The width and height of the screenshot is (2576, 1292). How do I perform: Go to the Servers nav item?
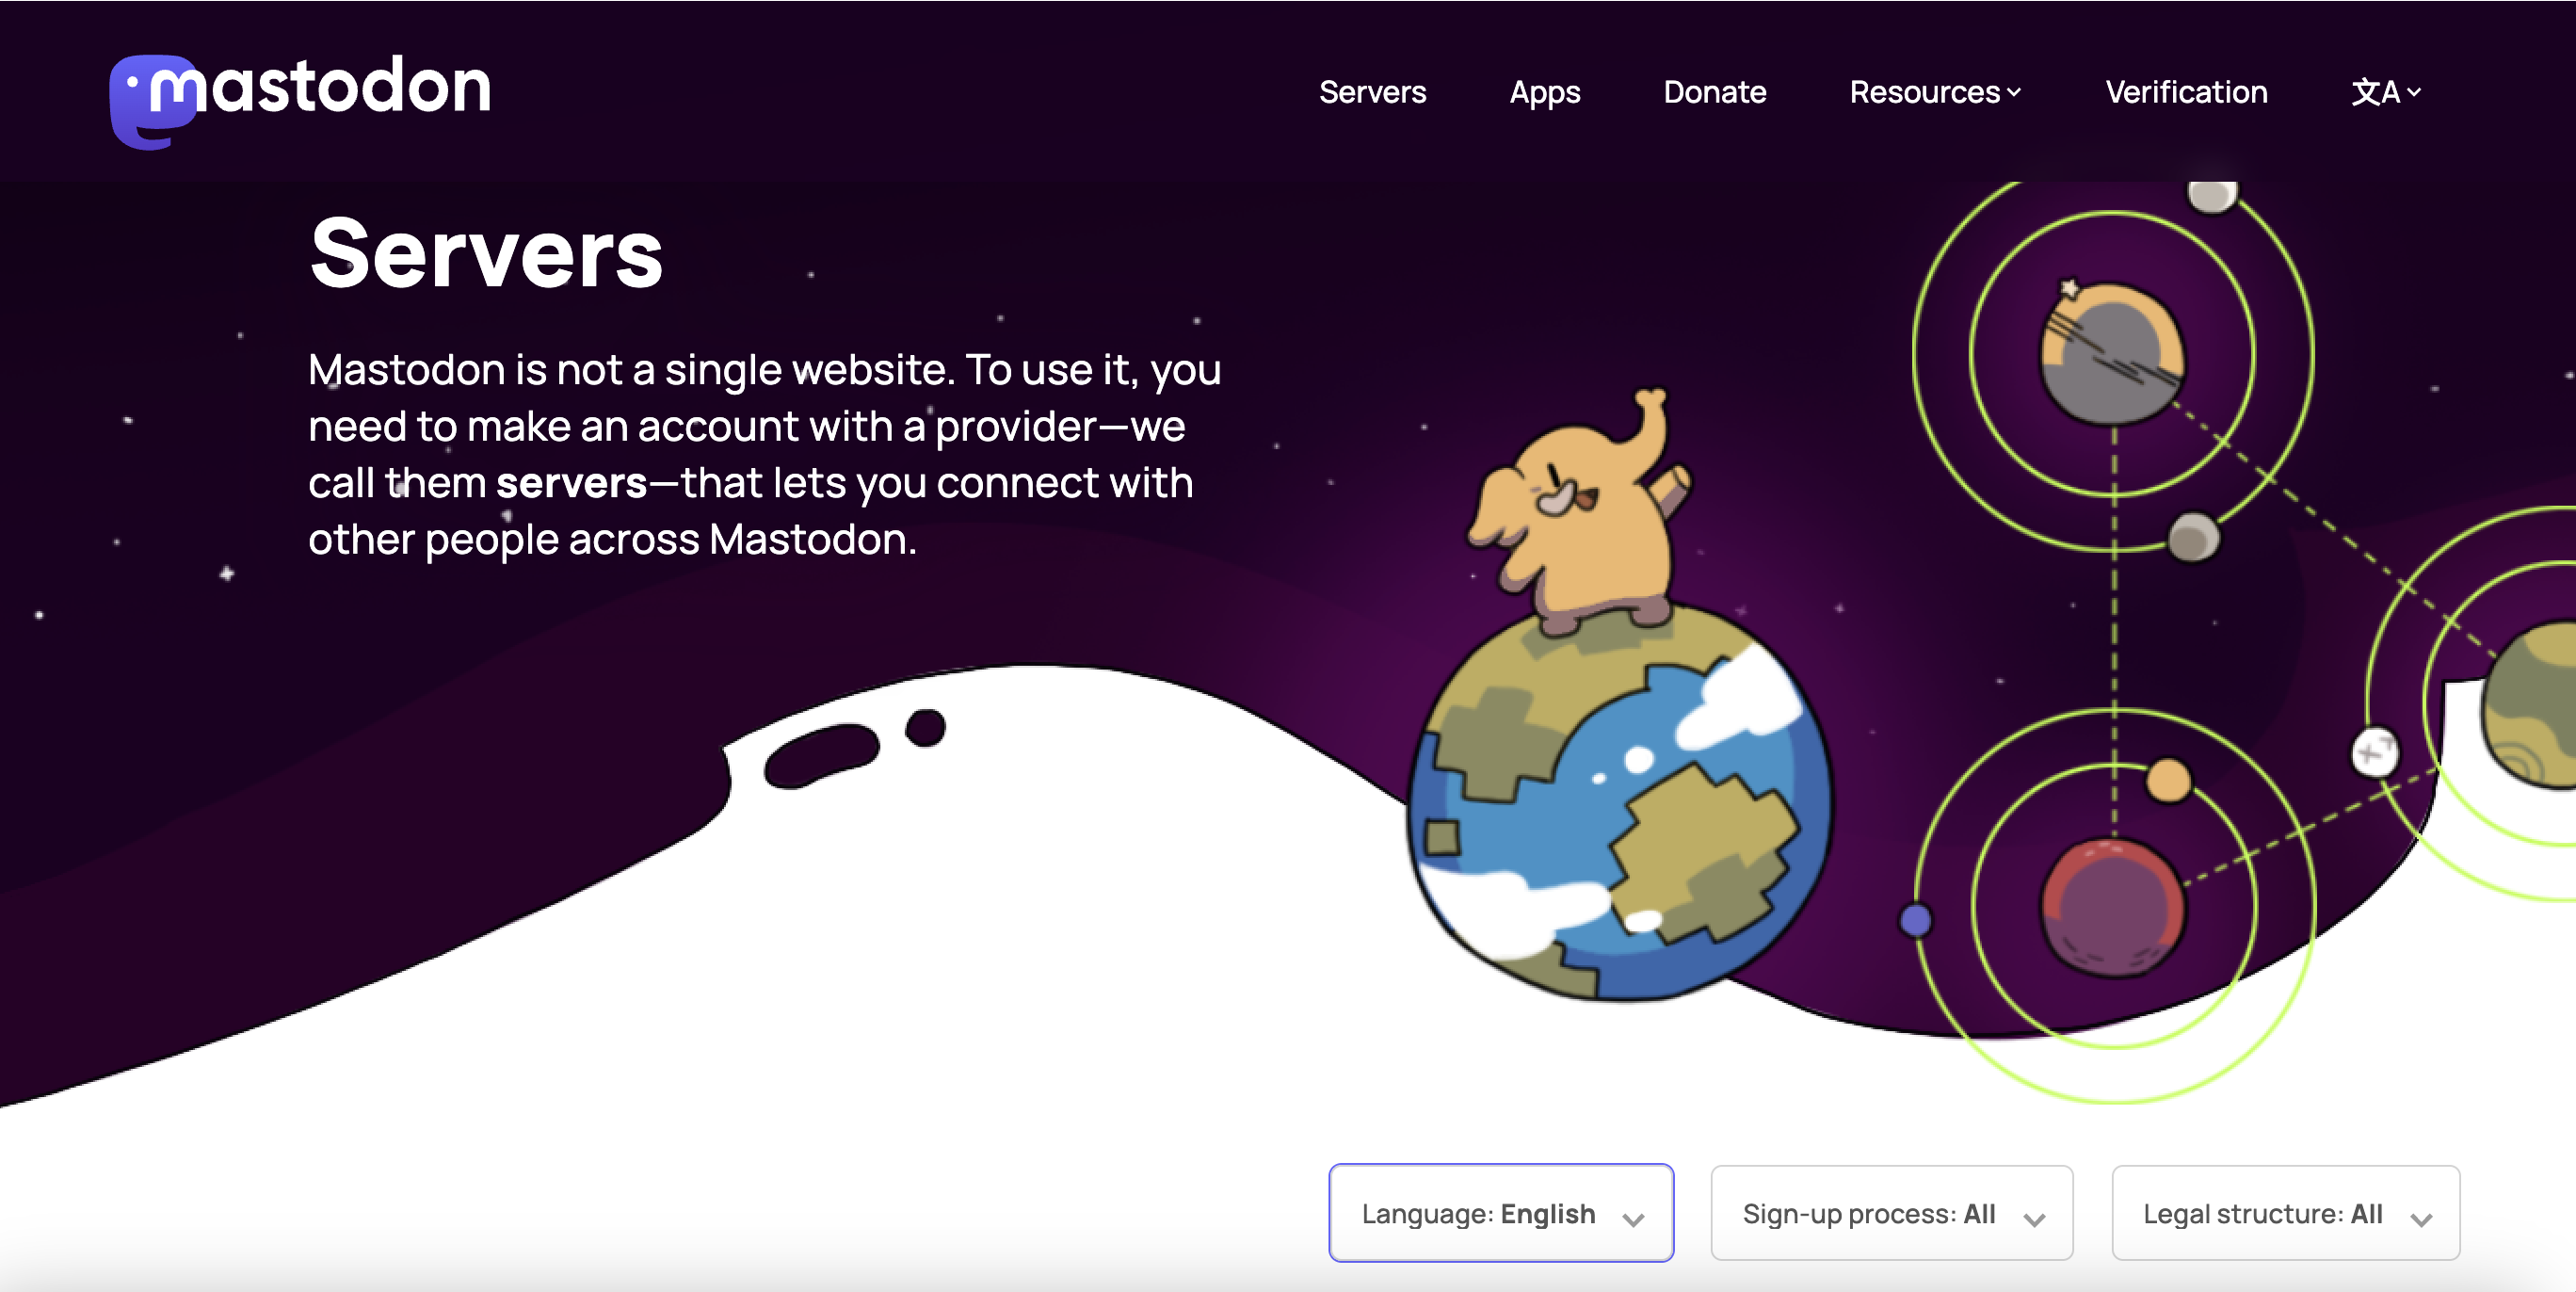1372,92
